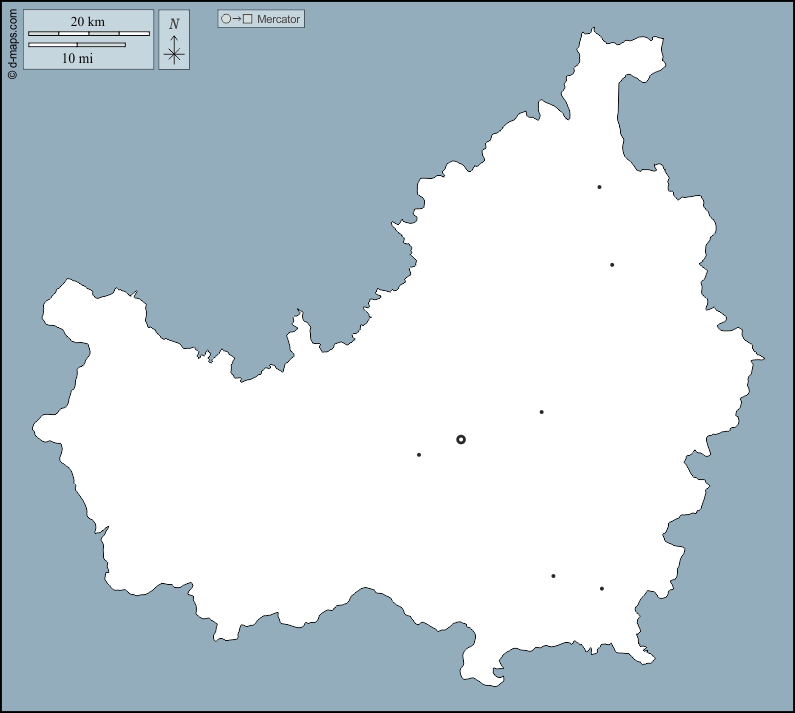The width and height of the screenshot is (795, 713).
Task: Click the Mercator projection label
Action: 278,19
